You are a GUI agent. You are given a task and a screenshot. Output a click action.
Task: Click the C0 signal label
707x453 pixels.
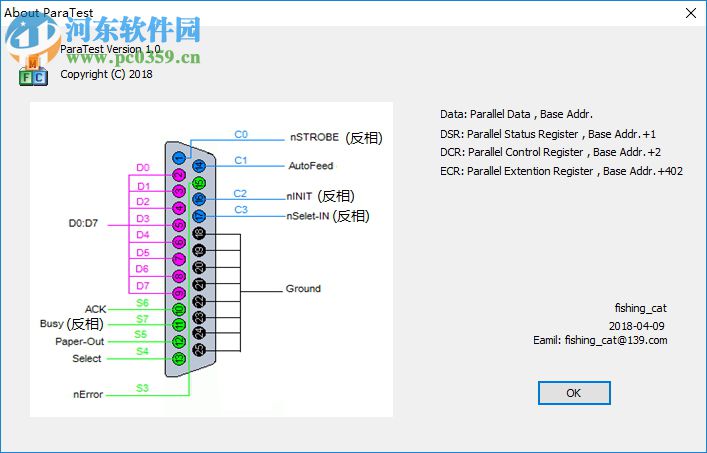[241, 134]
